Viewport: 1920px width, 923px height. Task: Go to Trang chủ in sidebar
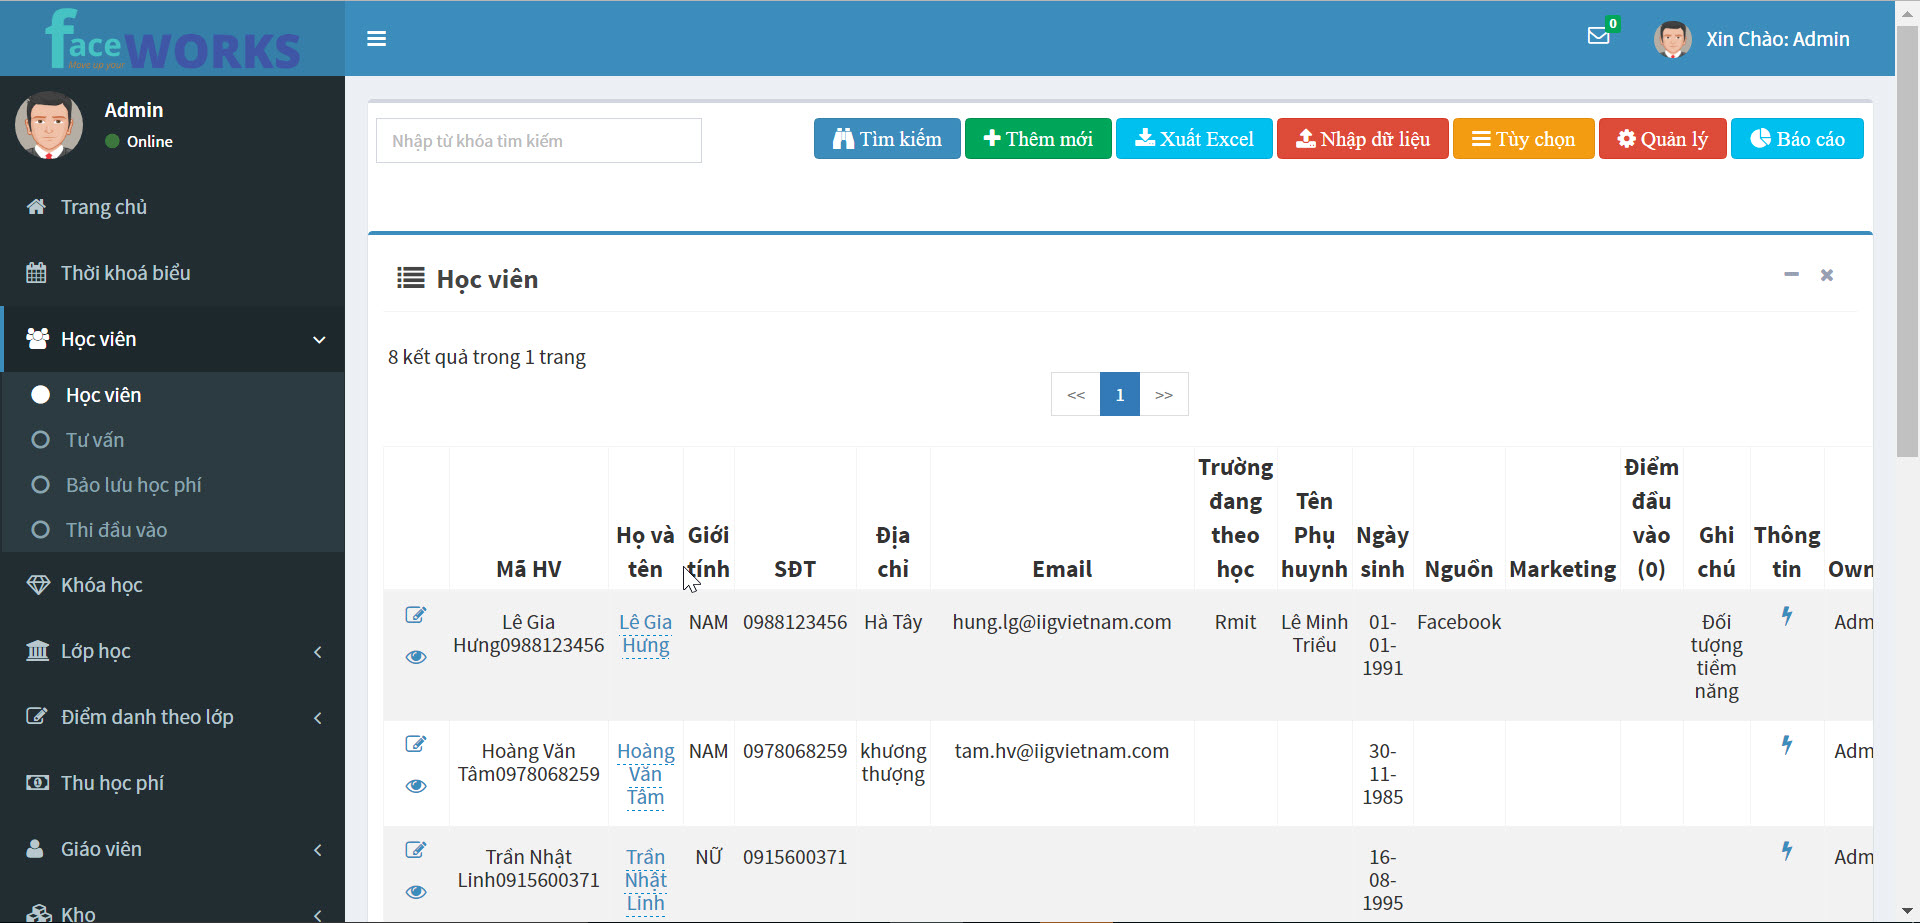103,207
